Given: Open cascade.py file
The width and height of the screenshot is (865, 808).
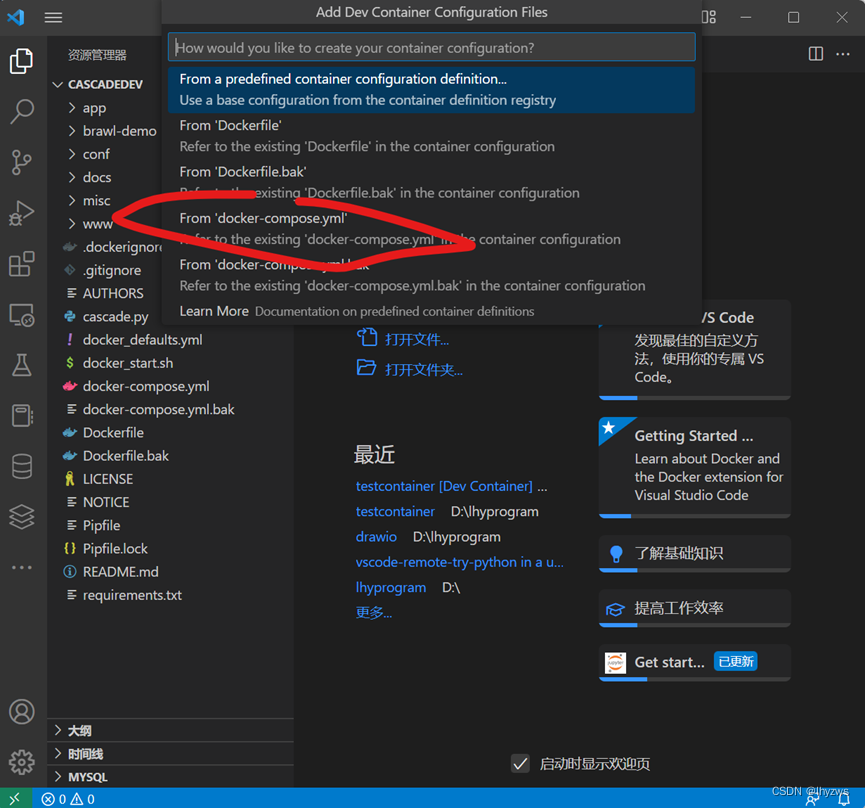Looking at the screenshot, I should (115, 317).
